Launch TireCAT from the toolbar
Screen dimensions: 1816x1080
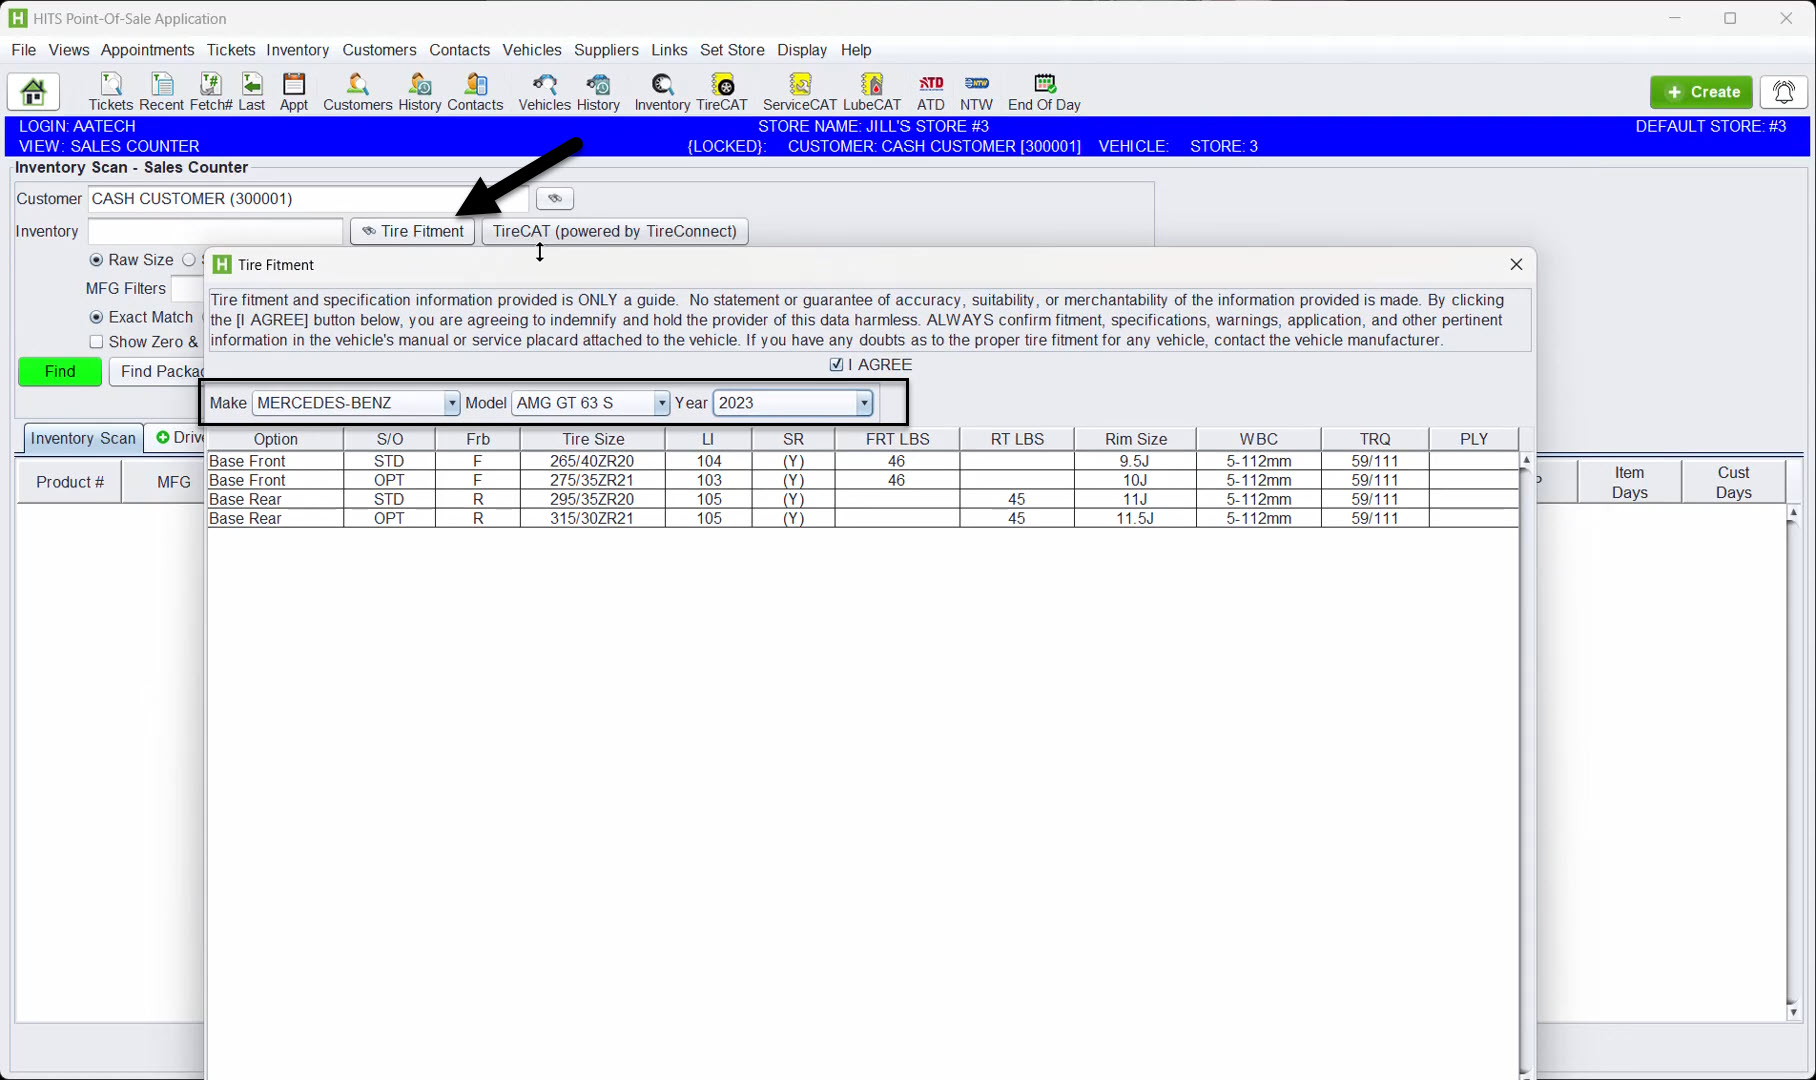pos(721,91)
